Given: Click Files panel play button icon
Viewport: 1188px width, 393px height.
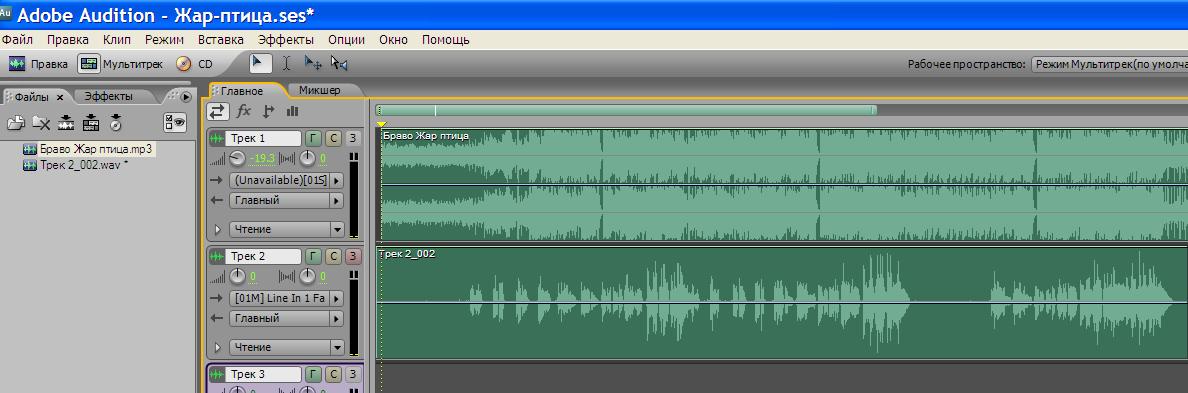Looking at the screenshot, I should point(186,96).
